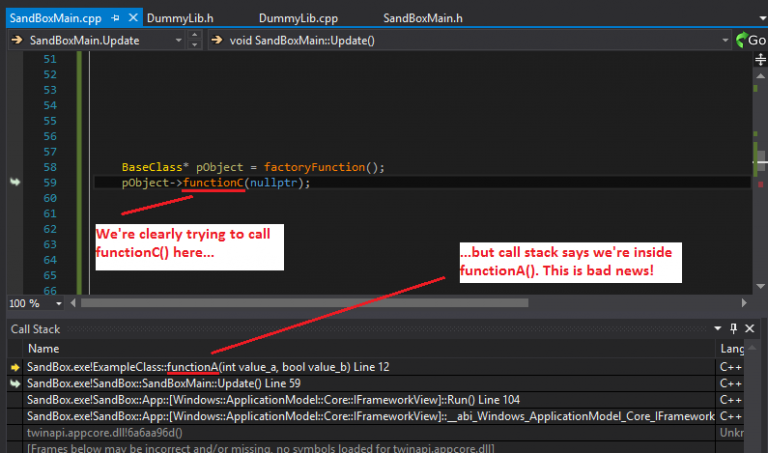Image resolution: width=768 pixels, height=453 pixels.
Task: Close the Call Stack panel
Action: (749, 329)
